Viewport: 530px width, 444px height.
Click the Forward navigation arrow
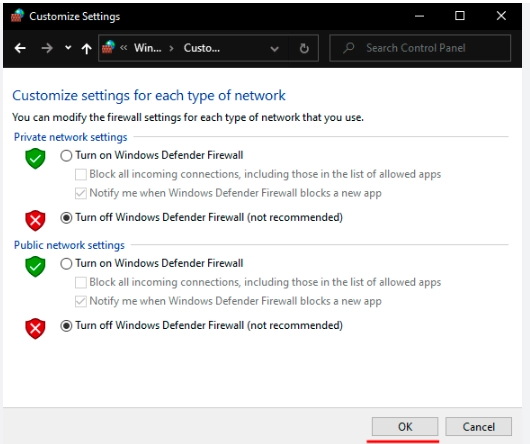[x=47, y=48]
